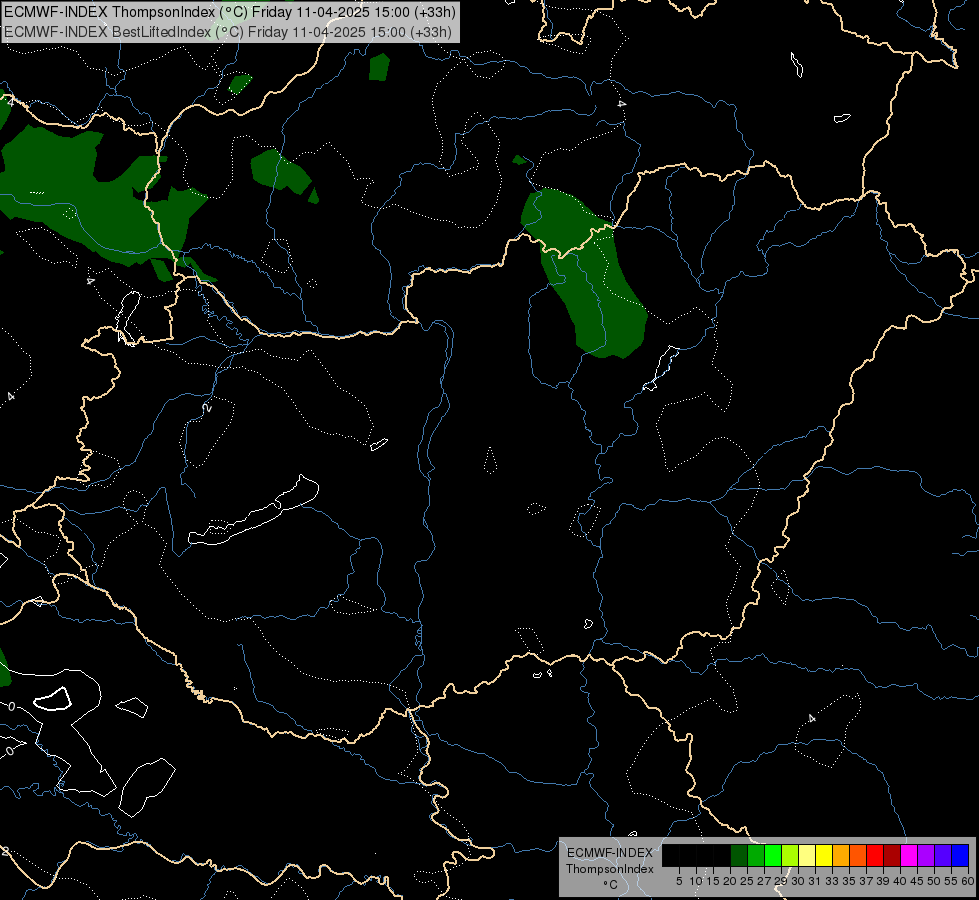Screen dimensions: 979x900
Task: Click the legend tick value 20
Action: coord(730,881)
